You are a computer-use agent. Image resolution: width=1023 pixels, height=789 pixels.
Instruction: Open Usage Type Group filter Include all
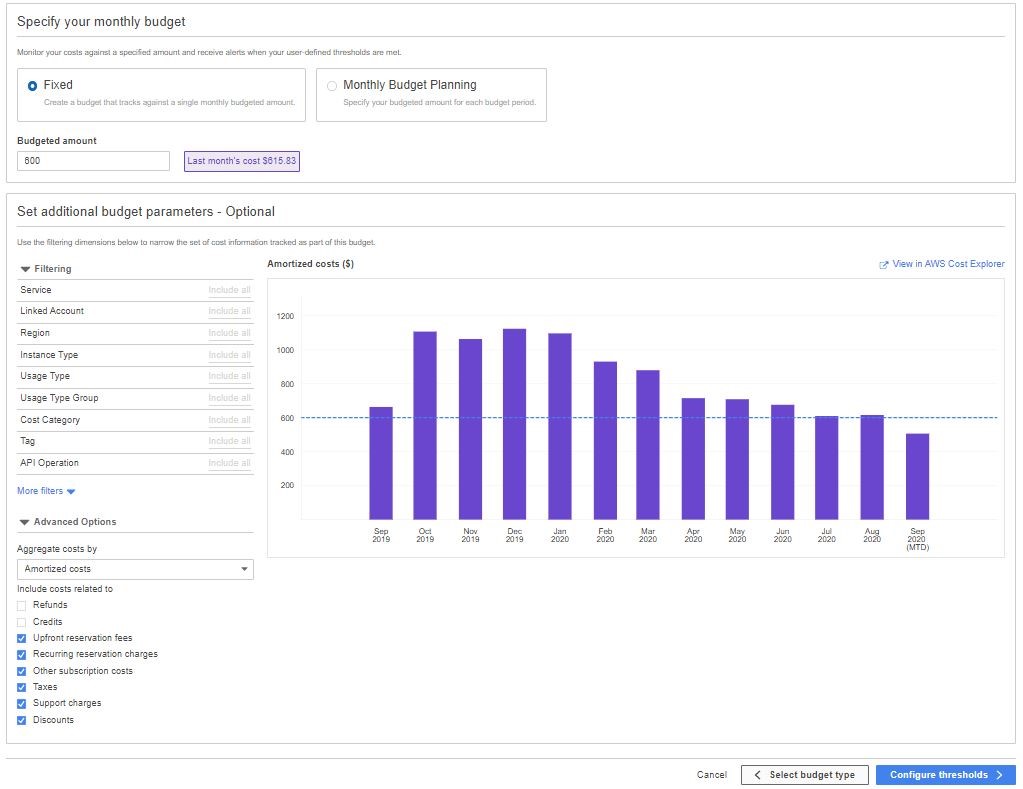[x=229, y=398]
